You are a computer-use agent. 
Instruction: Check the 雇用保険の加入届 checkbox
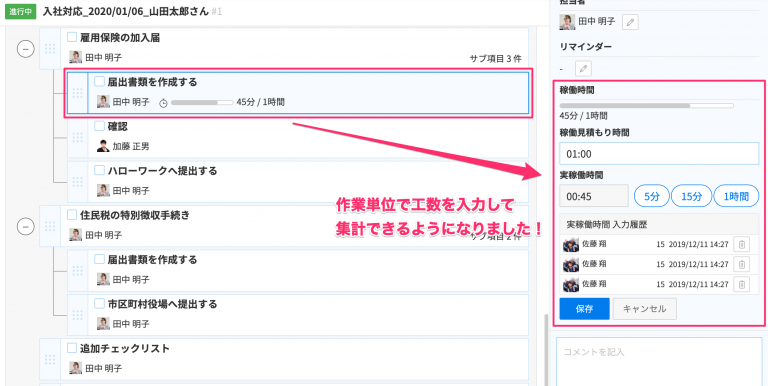pyautogui.click(x=72, y=37)
